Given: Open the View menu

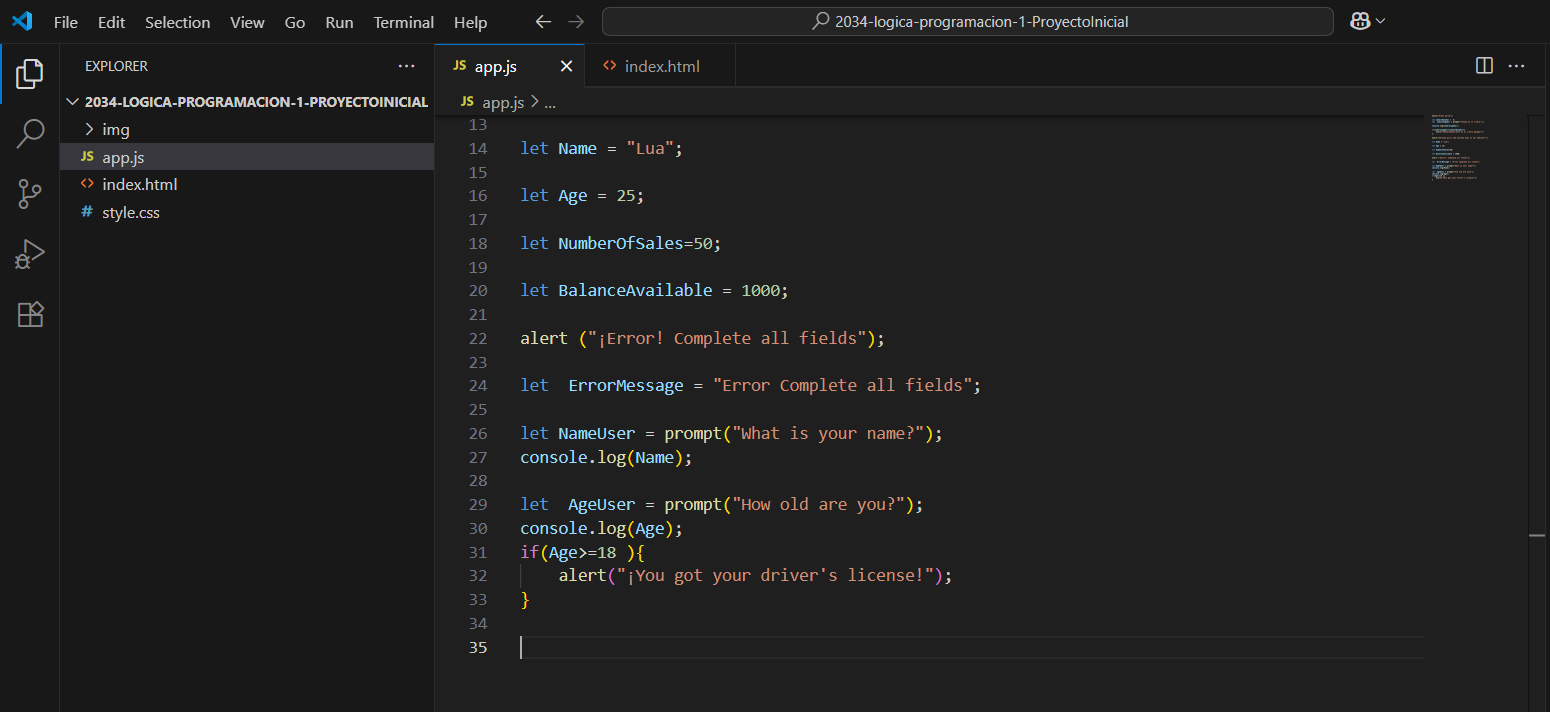Looking at the screenshot, I should click(x=247, y=22).
